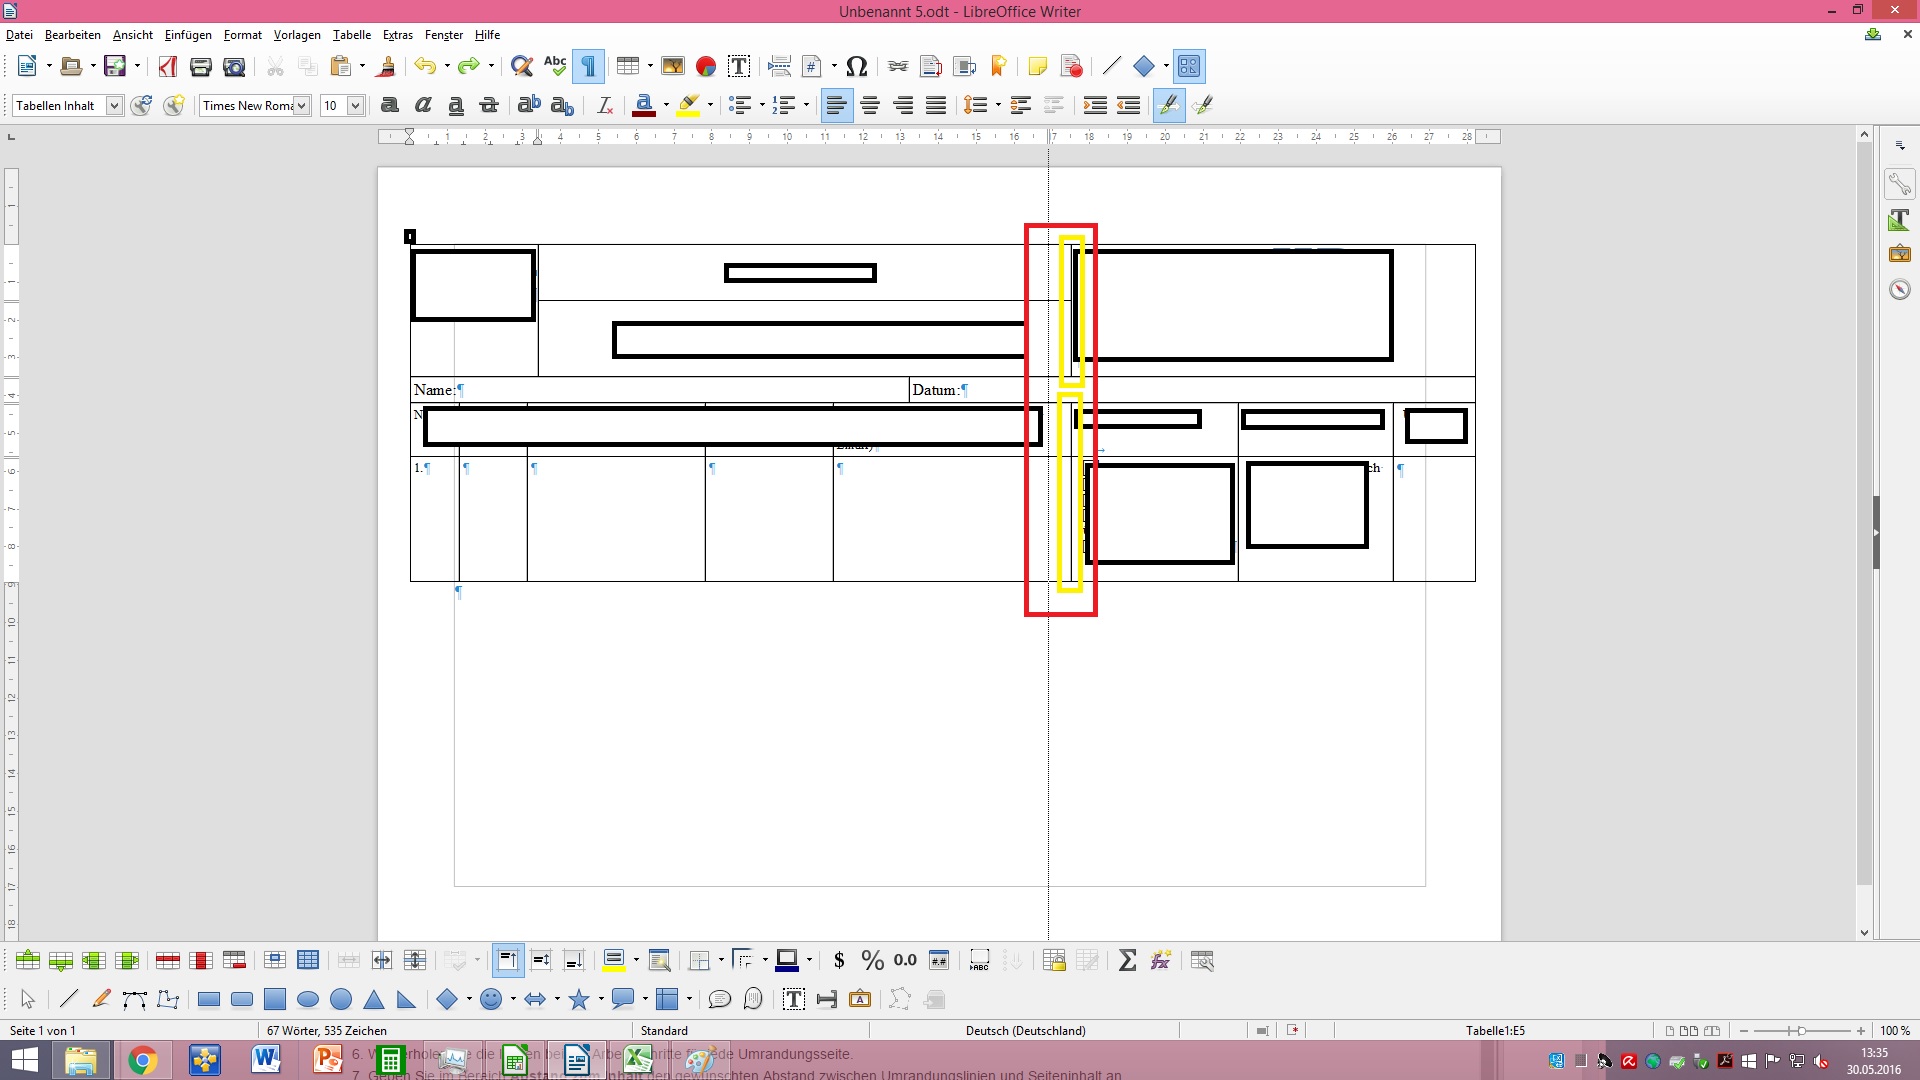1920x1080 pixels.
Task: Open the Bearbeiten menu
Action: 73,35
